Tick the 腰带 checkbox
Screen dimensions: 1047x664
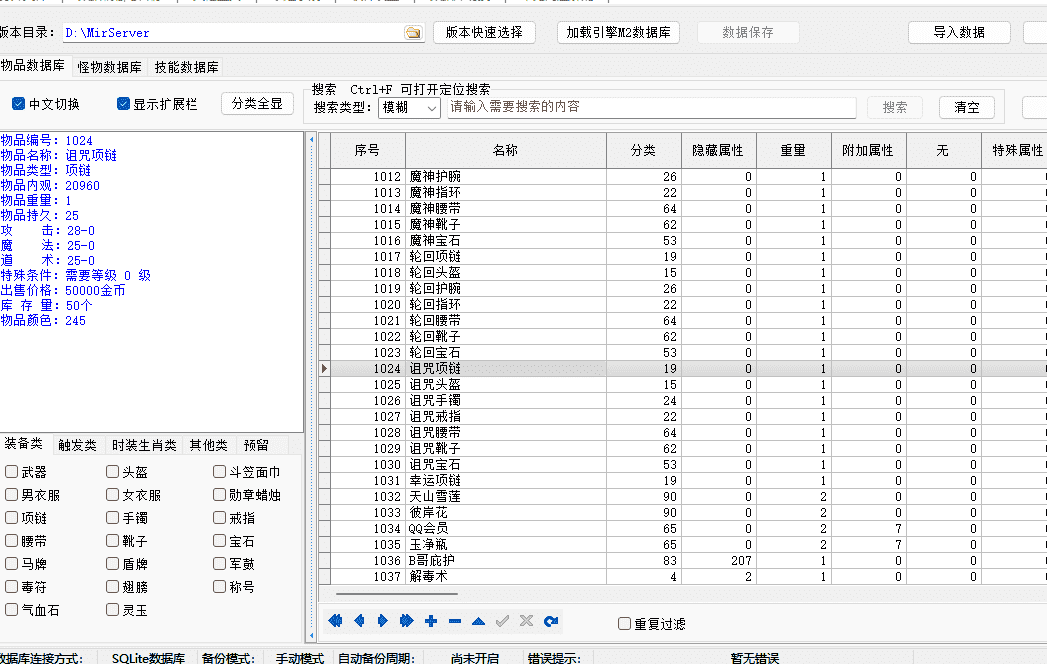coord(11,540)
